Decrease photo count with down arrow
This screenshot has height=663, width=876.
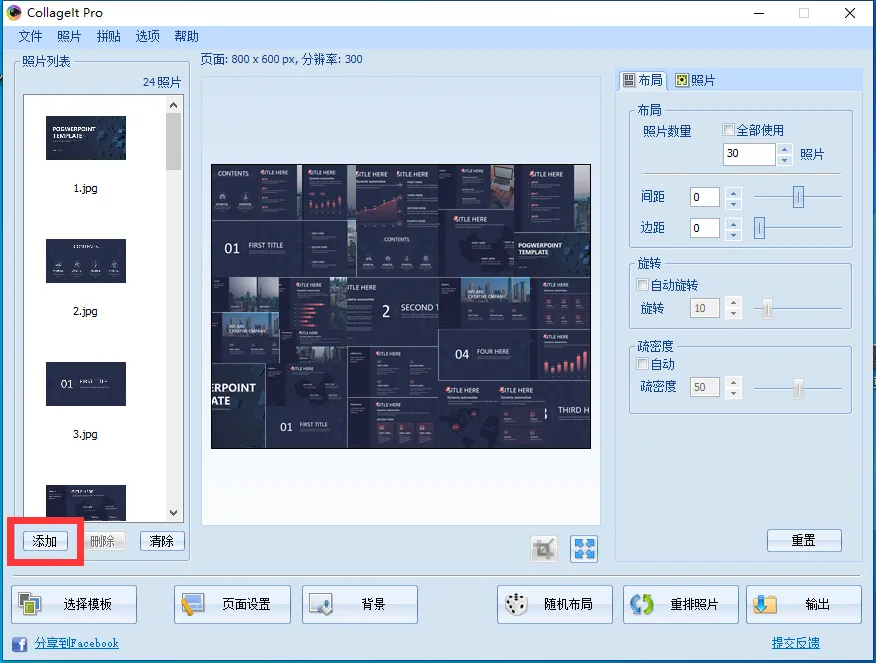(x=784, y=160)
